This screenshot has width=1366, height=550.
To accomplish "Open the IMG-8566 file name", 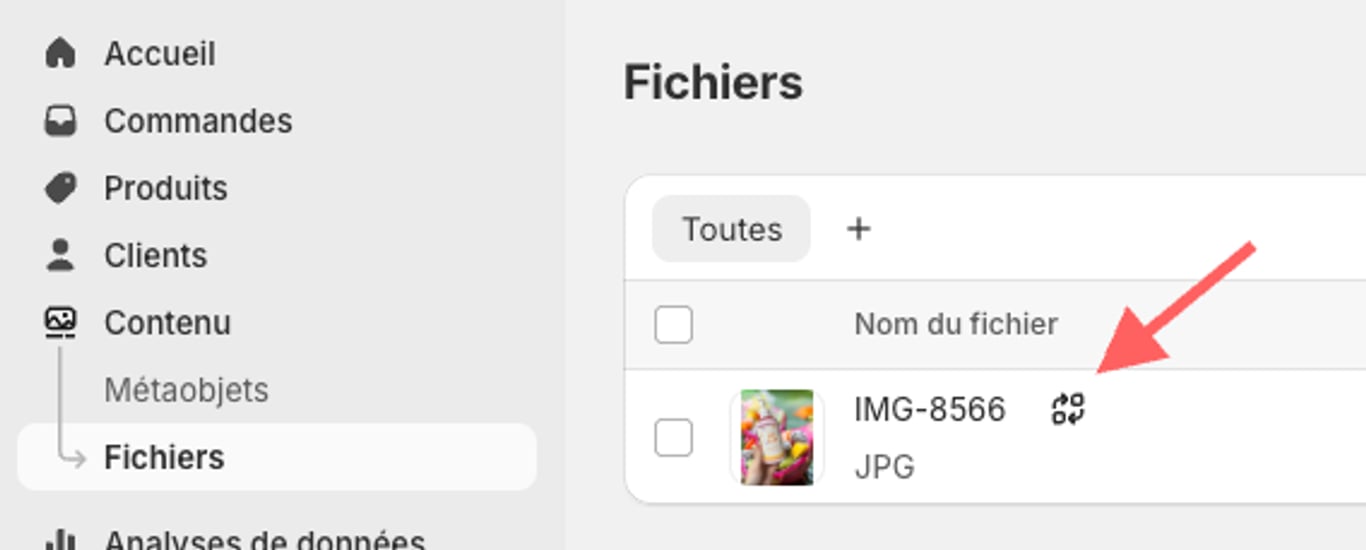I will coord(929,409).
